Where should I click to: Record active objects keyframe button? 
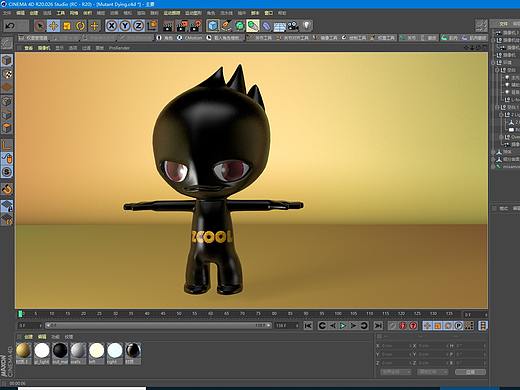[393, 325]
